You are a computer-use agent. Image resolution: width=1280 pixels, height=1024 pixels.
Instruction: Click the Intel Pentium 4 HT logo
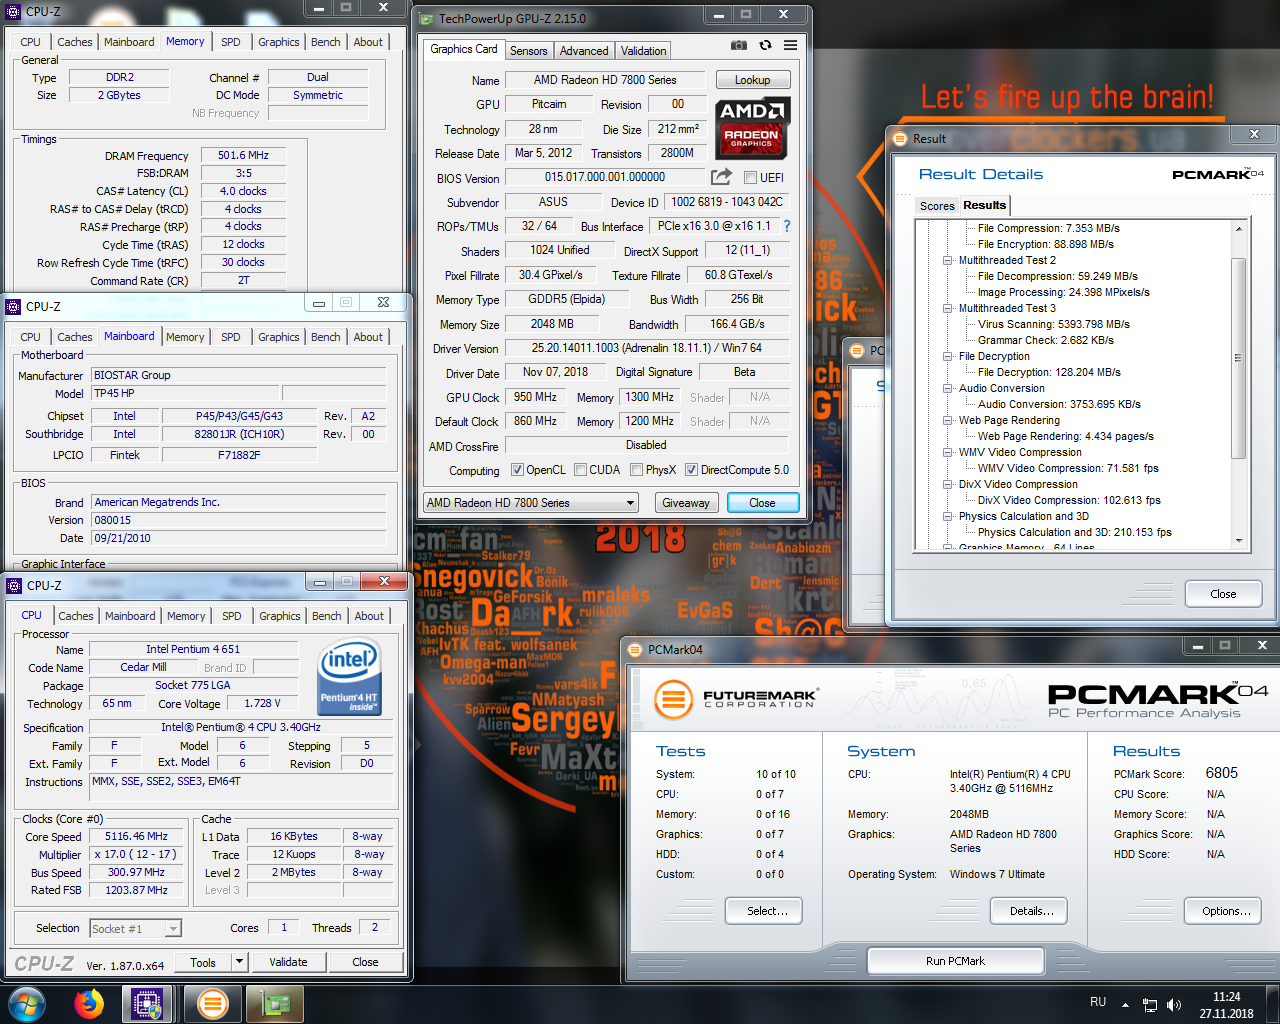click(x=348, y=678)
